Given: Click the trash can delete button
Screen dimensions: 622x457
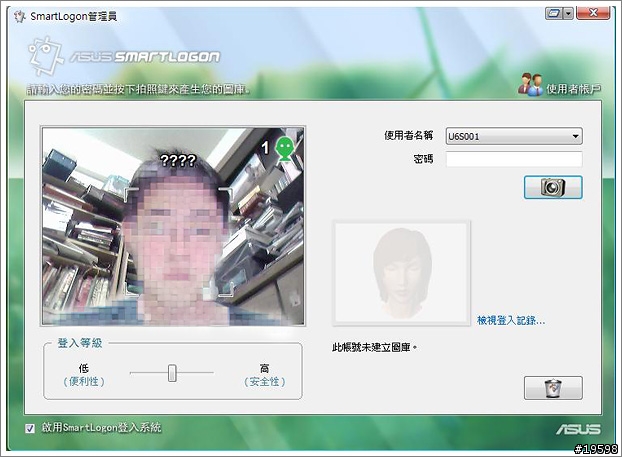Looking at the screenshot, I should point(553,388).
